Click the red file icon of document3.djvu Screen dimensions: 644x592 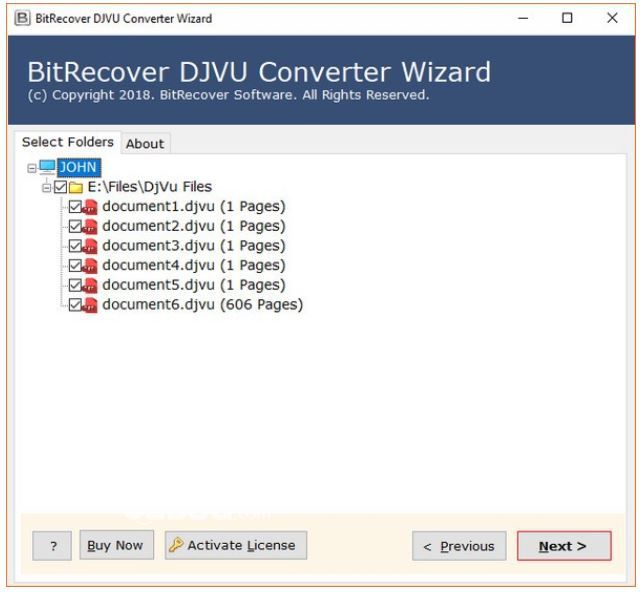pyautogui.click(x=90, y=246)
